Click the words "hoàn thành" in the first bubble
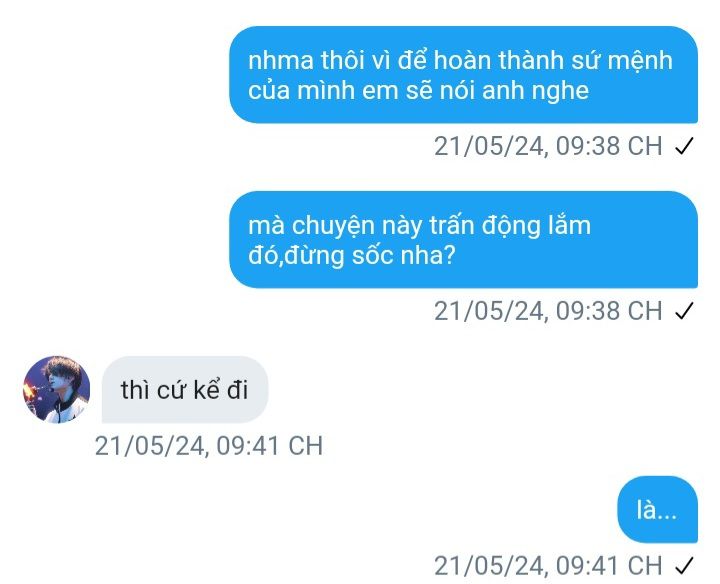Screen dimensions: 720x584 coord(499,61)
